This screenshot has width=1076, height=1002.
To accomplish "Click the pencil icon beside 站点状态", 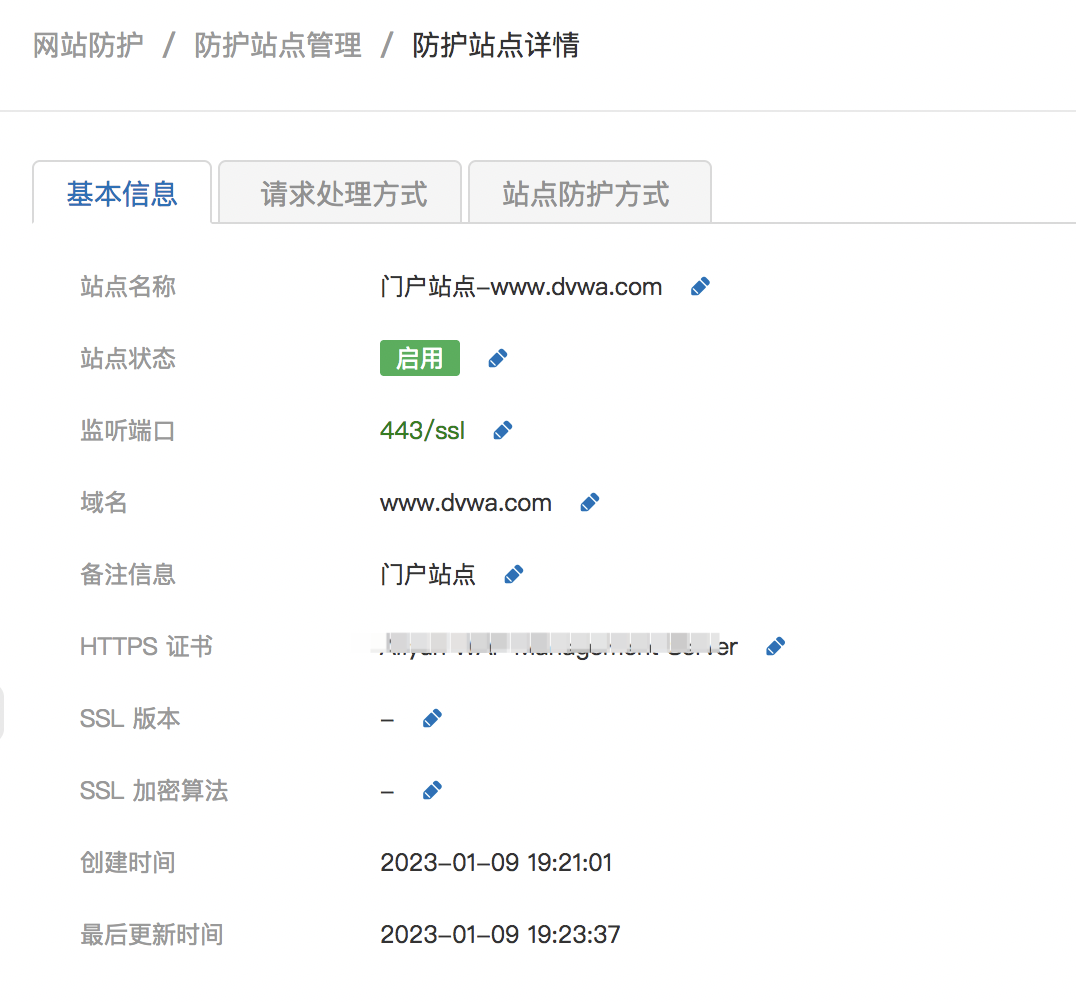I will [x=497, y=359].
